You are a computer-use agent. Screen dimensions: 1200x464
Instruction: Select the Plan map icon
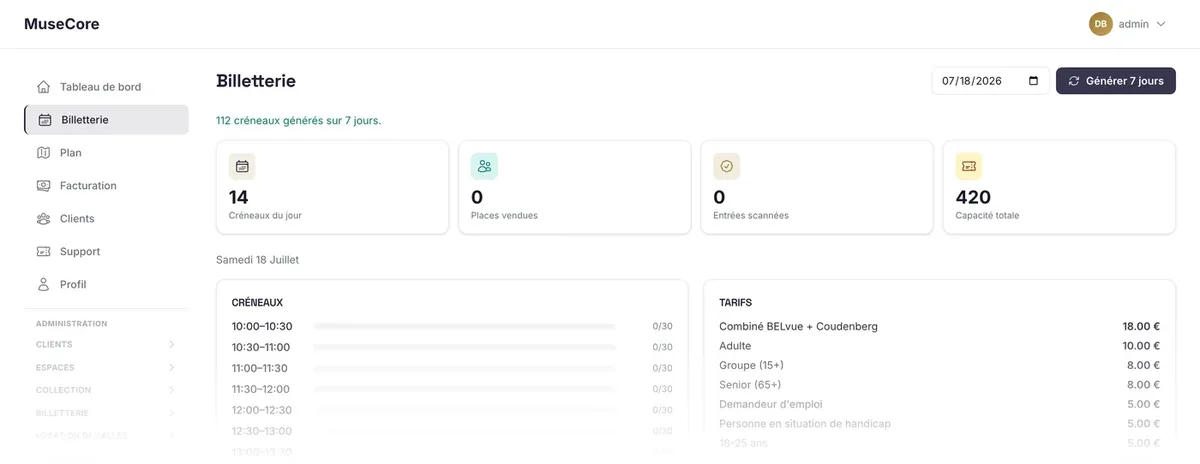point(43,153)
